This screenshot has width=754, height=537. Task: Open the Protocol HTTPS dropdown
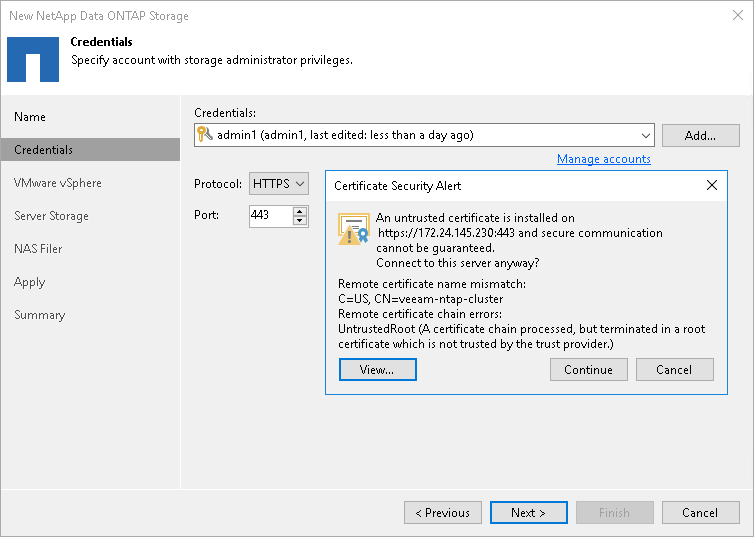[278, 184]
